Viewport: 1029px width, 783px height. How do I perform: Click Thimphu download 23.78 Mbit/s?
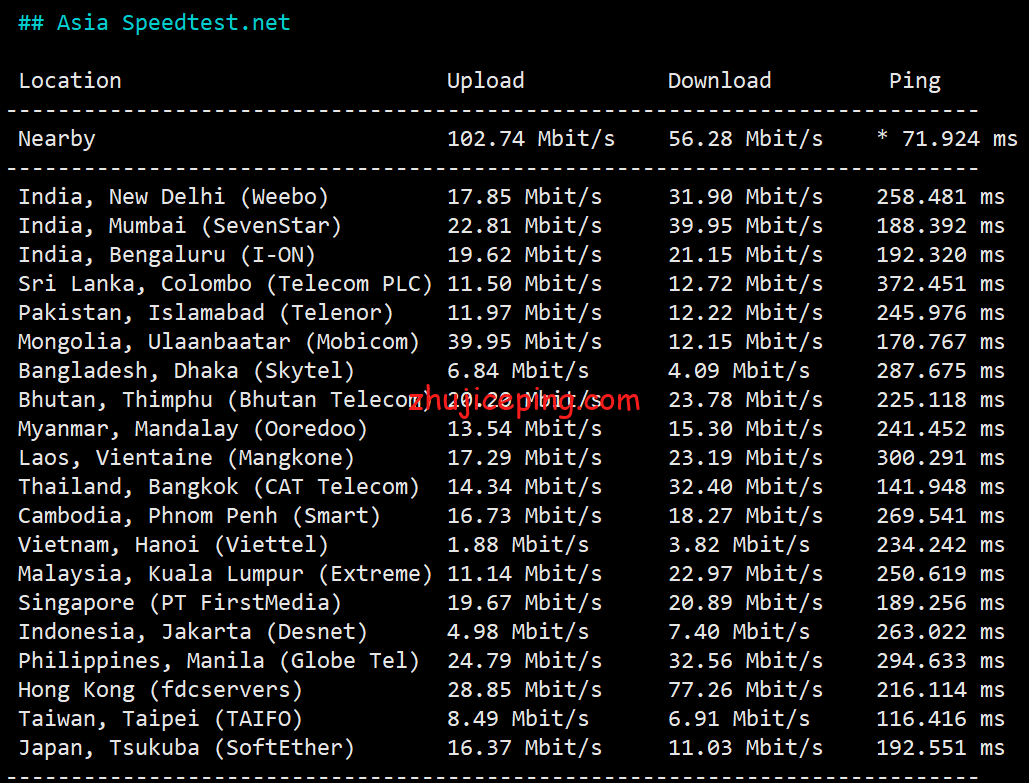tap(746, 400)
